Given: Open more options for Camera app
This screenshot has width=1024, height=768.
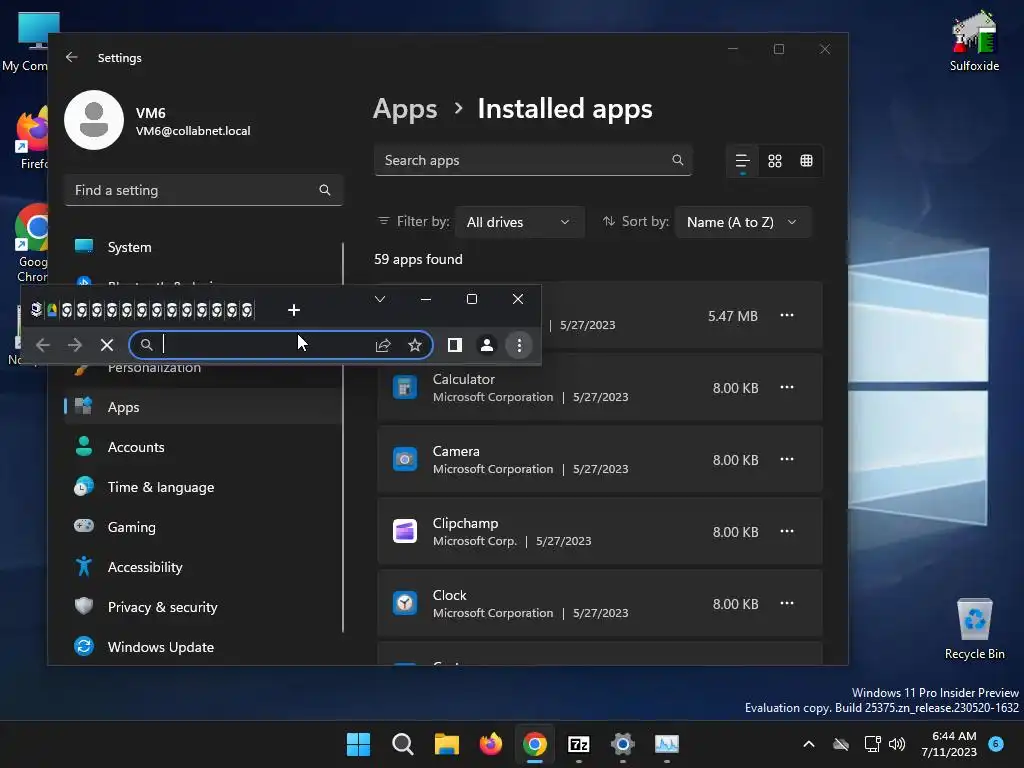Looking at the screenshot, I should tap(787, 459).
